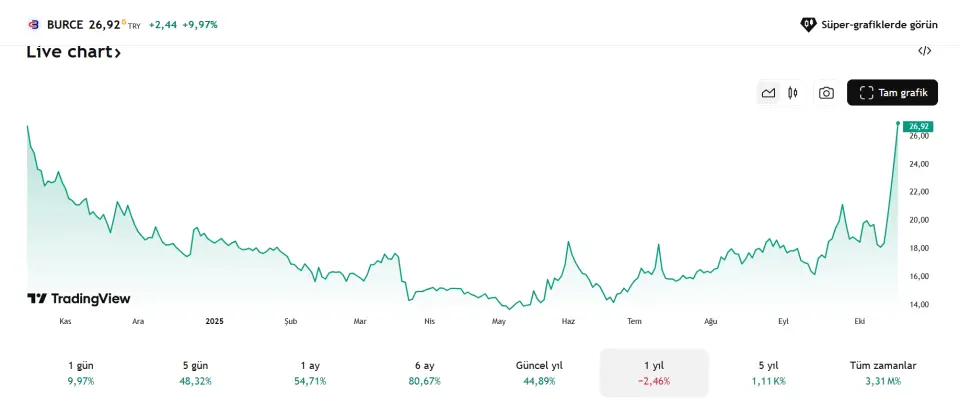Take a chart snapshot with camera icon
Image resolution: width=960 pixels, height=417 pixels.
coord(826,93)
